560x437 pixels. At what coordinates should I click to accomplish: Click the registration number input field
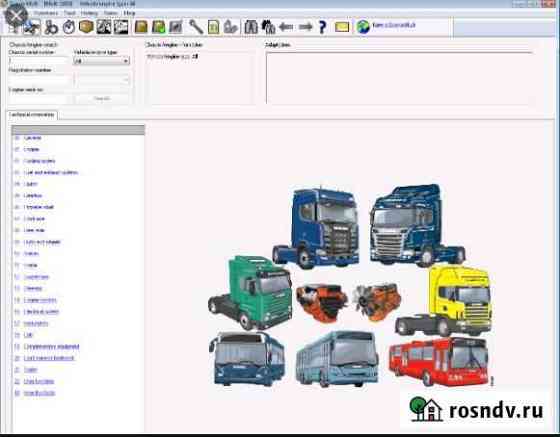click(x=39, y=79)
